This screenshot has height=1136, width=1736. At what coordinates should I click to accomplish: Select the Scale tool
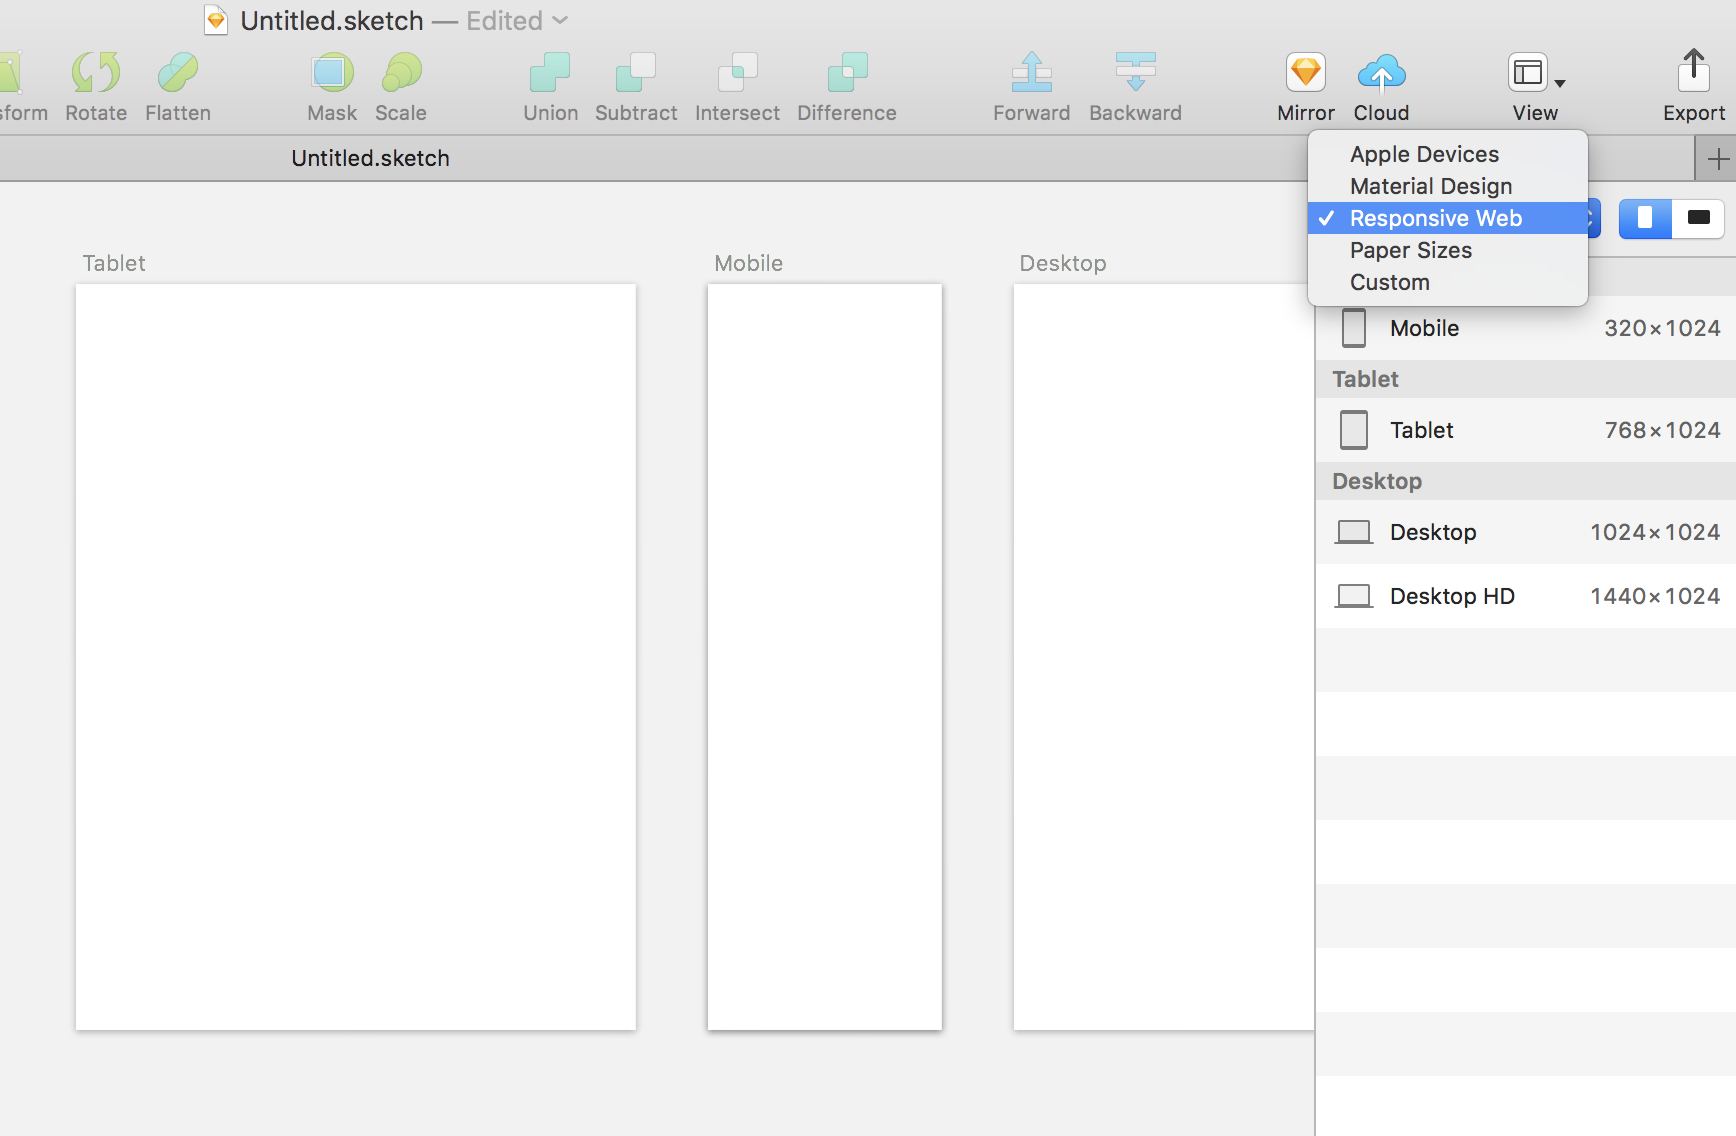tap(401, 74)
